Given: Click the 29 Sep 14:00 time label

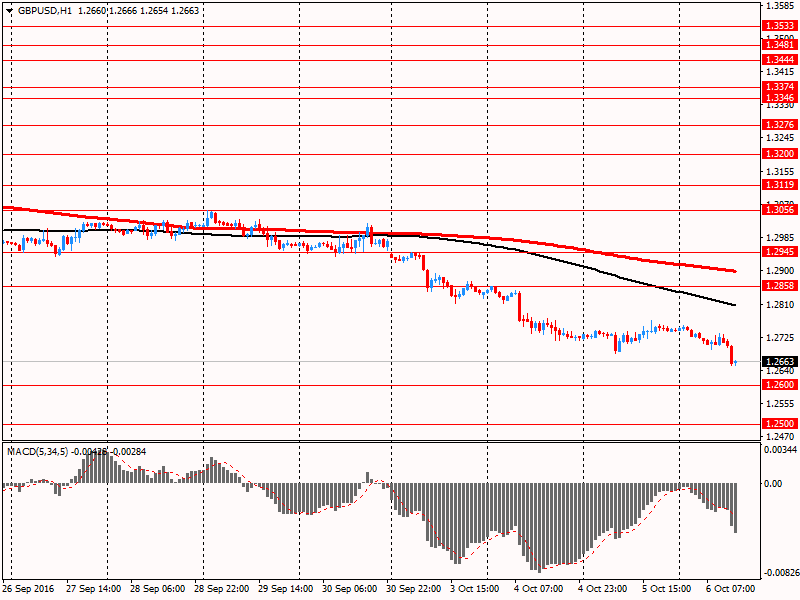Looking at the screenshot, I should click(286, 589).
